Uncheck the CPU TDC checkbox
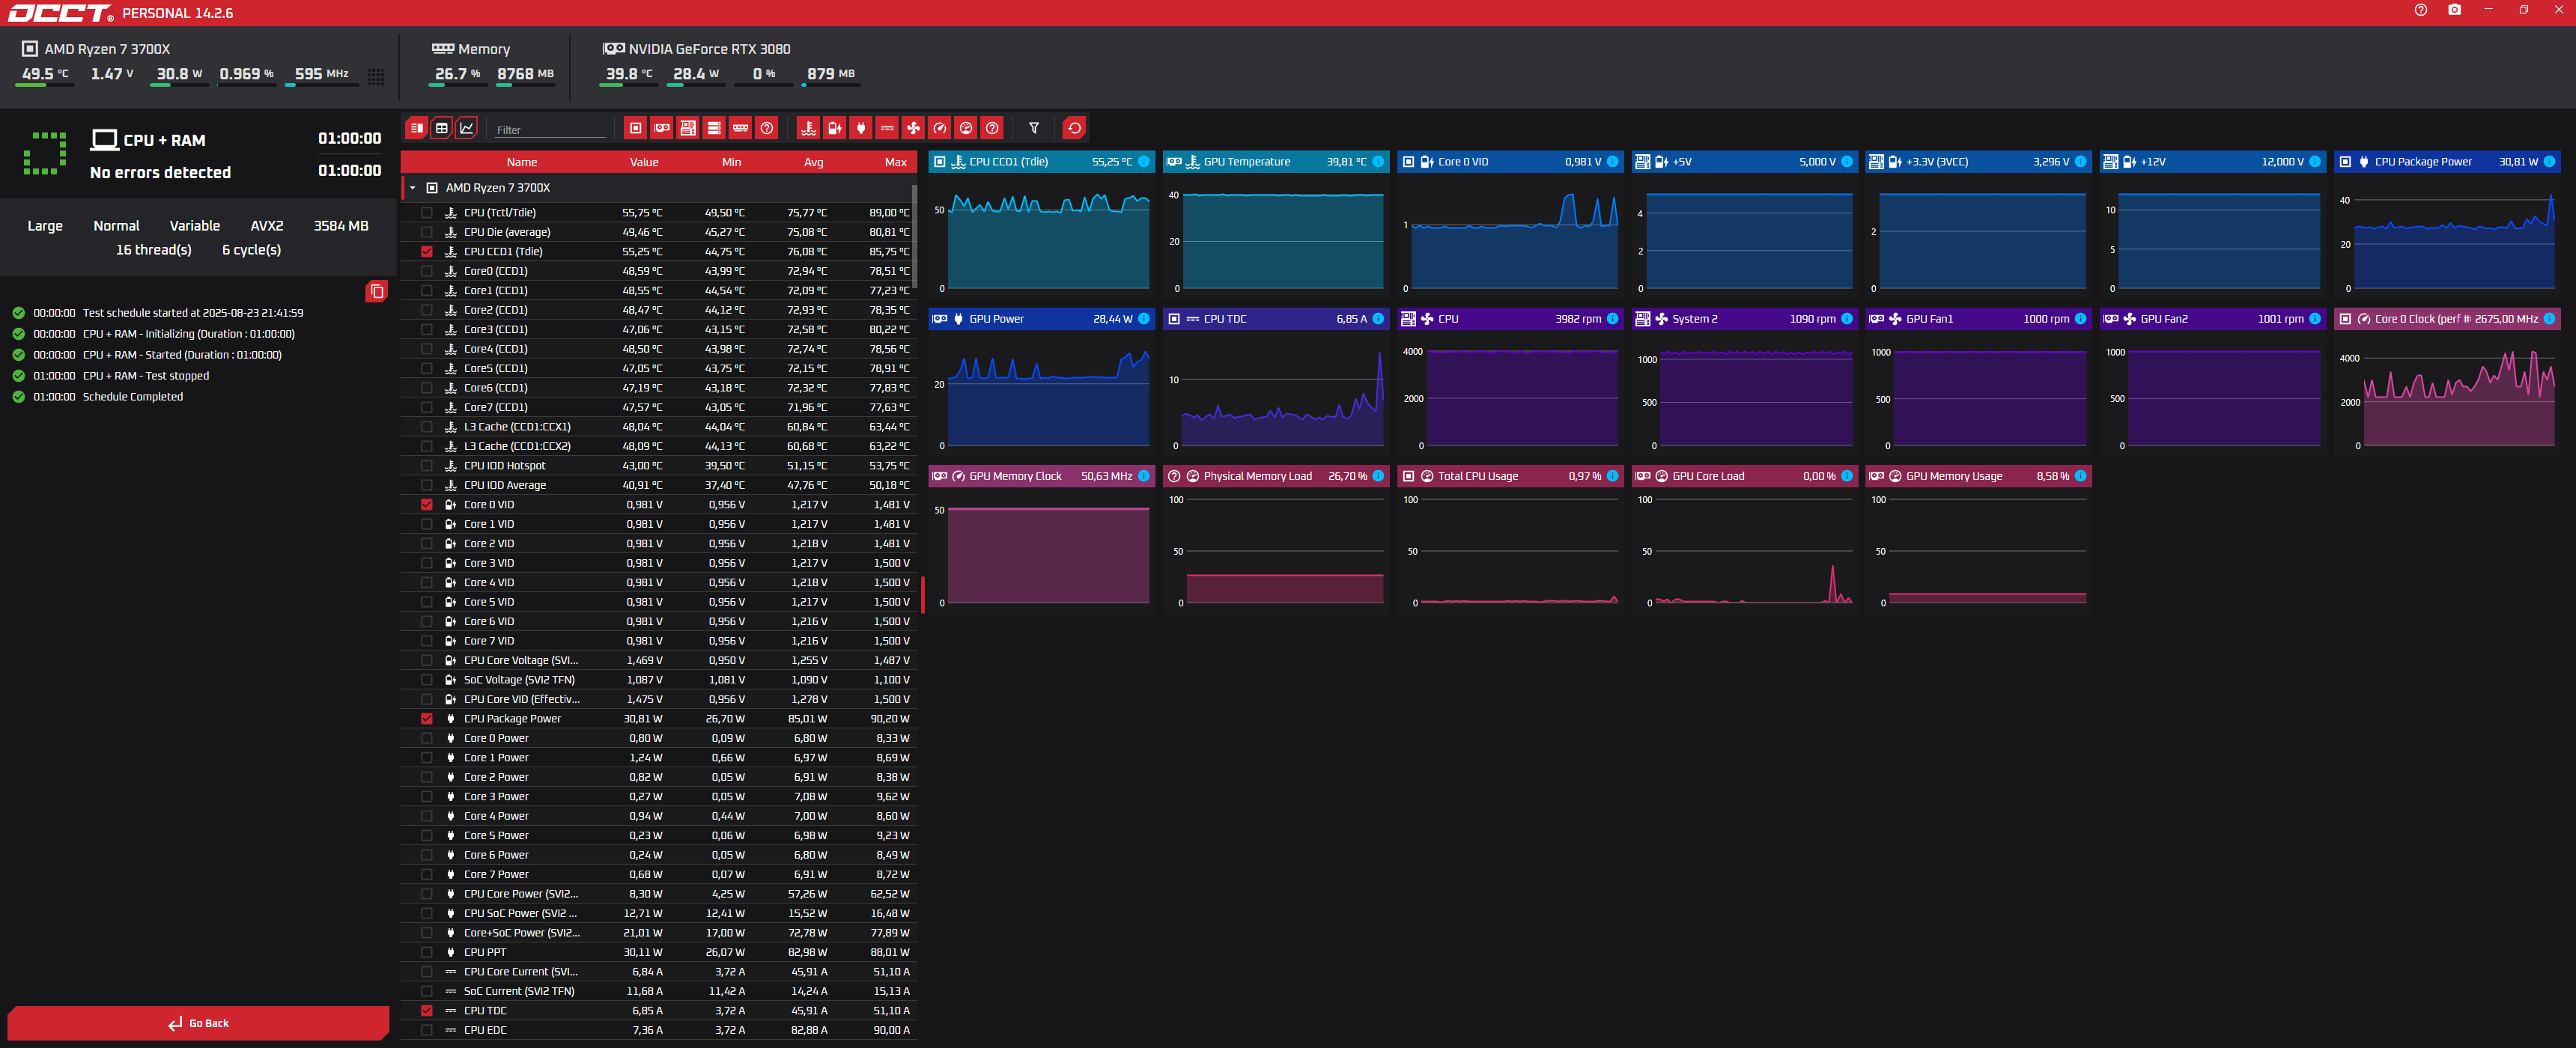Viewport: 2576px width, 1048px height. tap(427, 1011)
